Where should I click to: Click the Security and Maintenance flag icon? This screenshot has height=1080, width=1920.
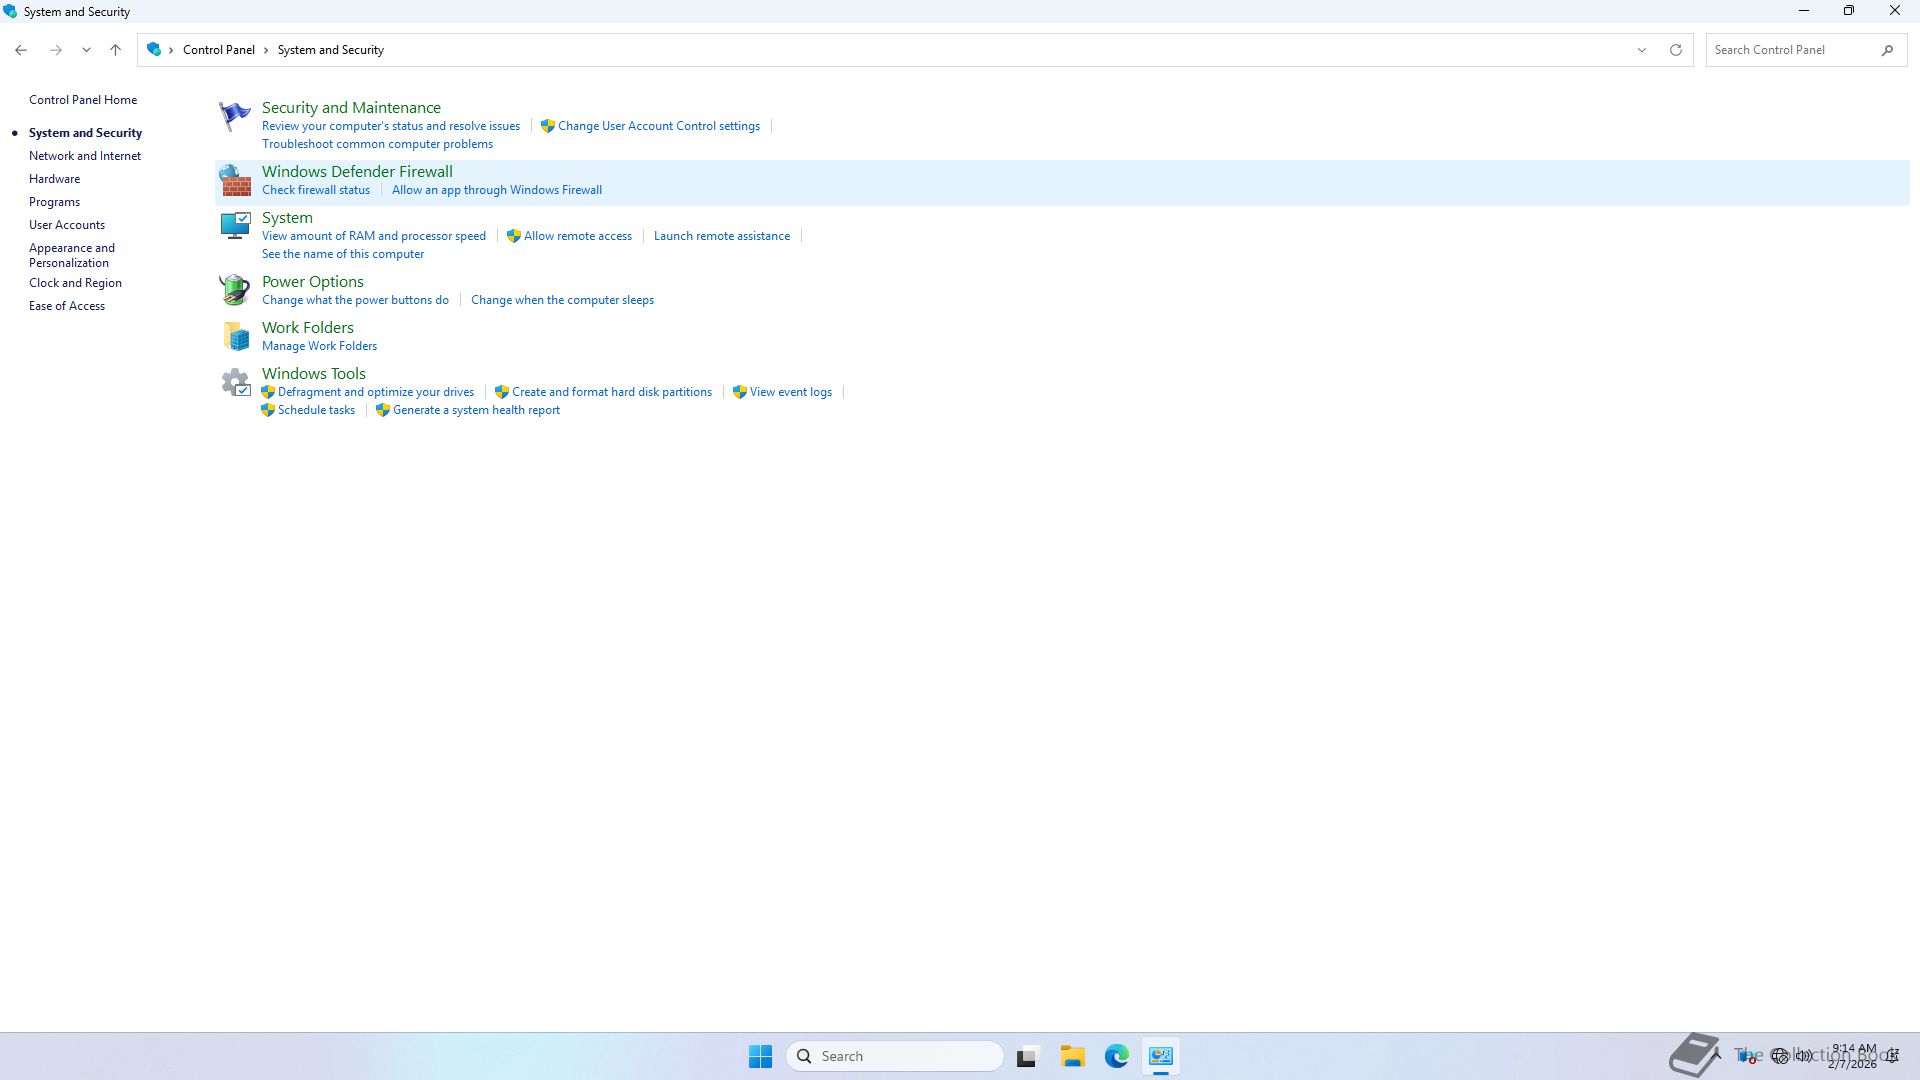coord(235,116)
